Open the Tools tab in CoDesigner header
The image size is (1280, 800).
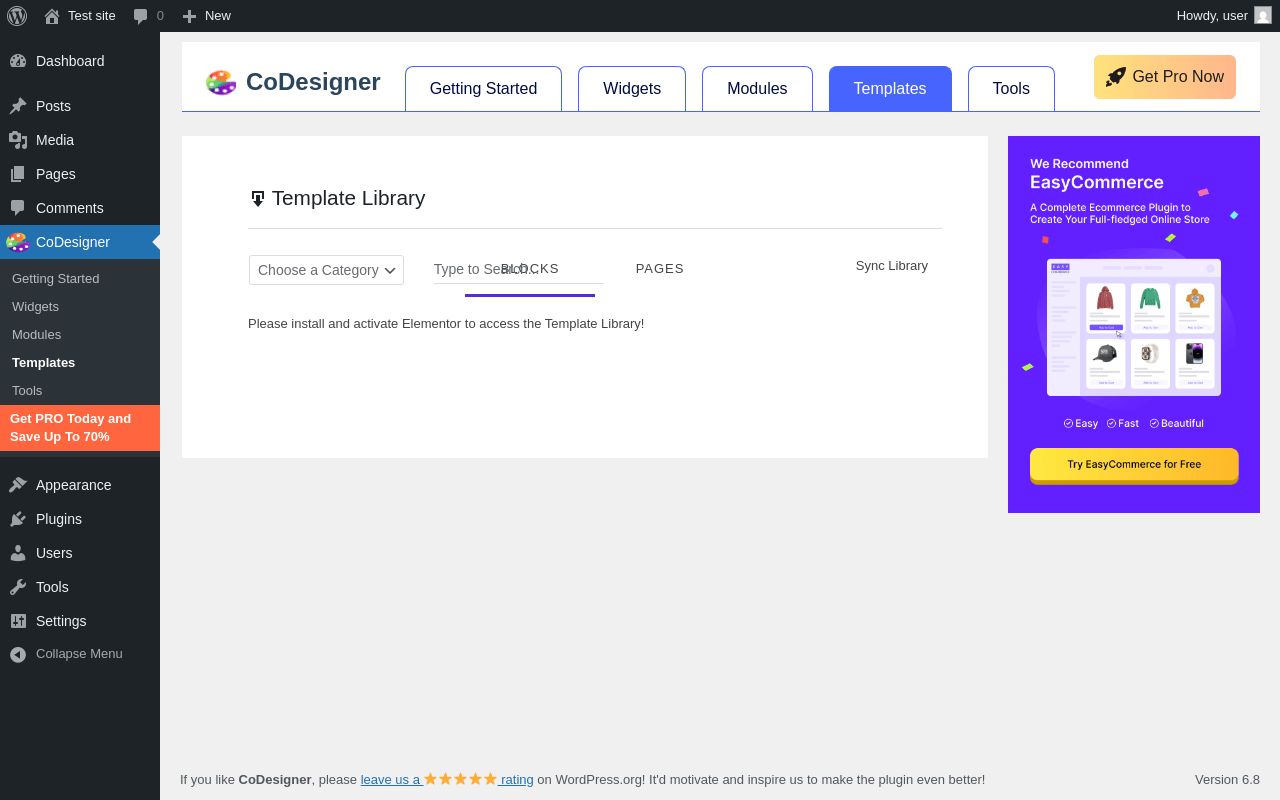pyautogui.click(x=1011, y=89)
